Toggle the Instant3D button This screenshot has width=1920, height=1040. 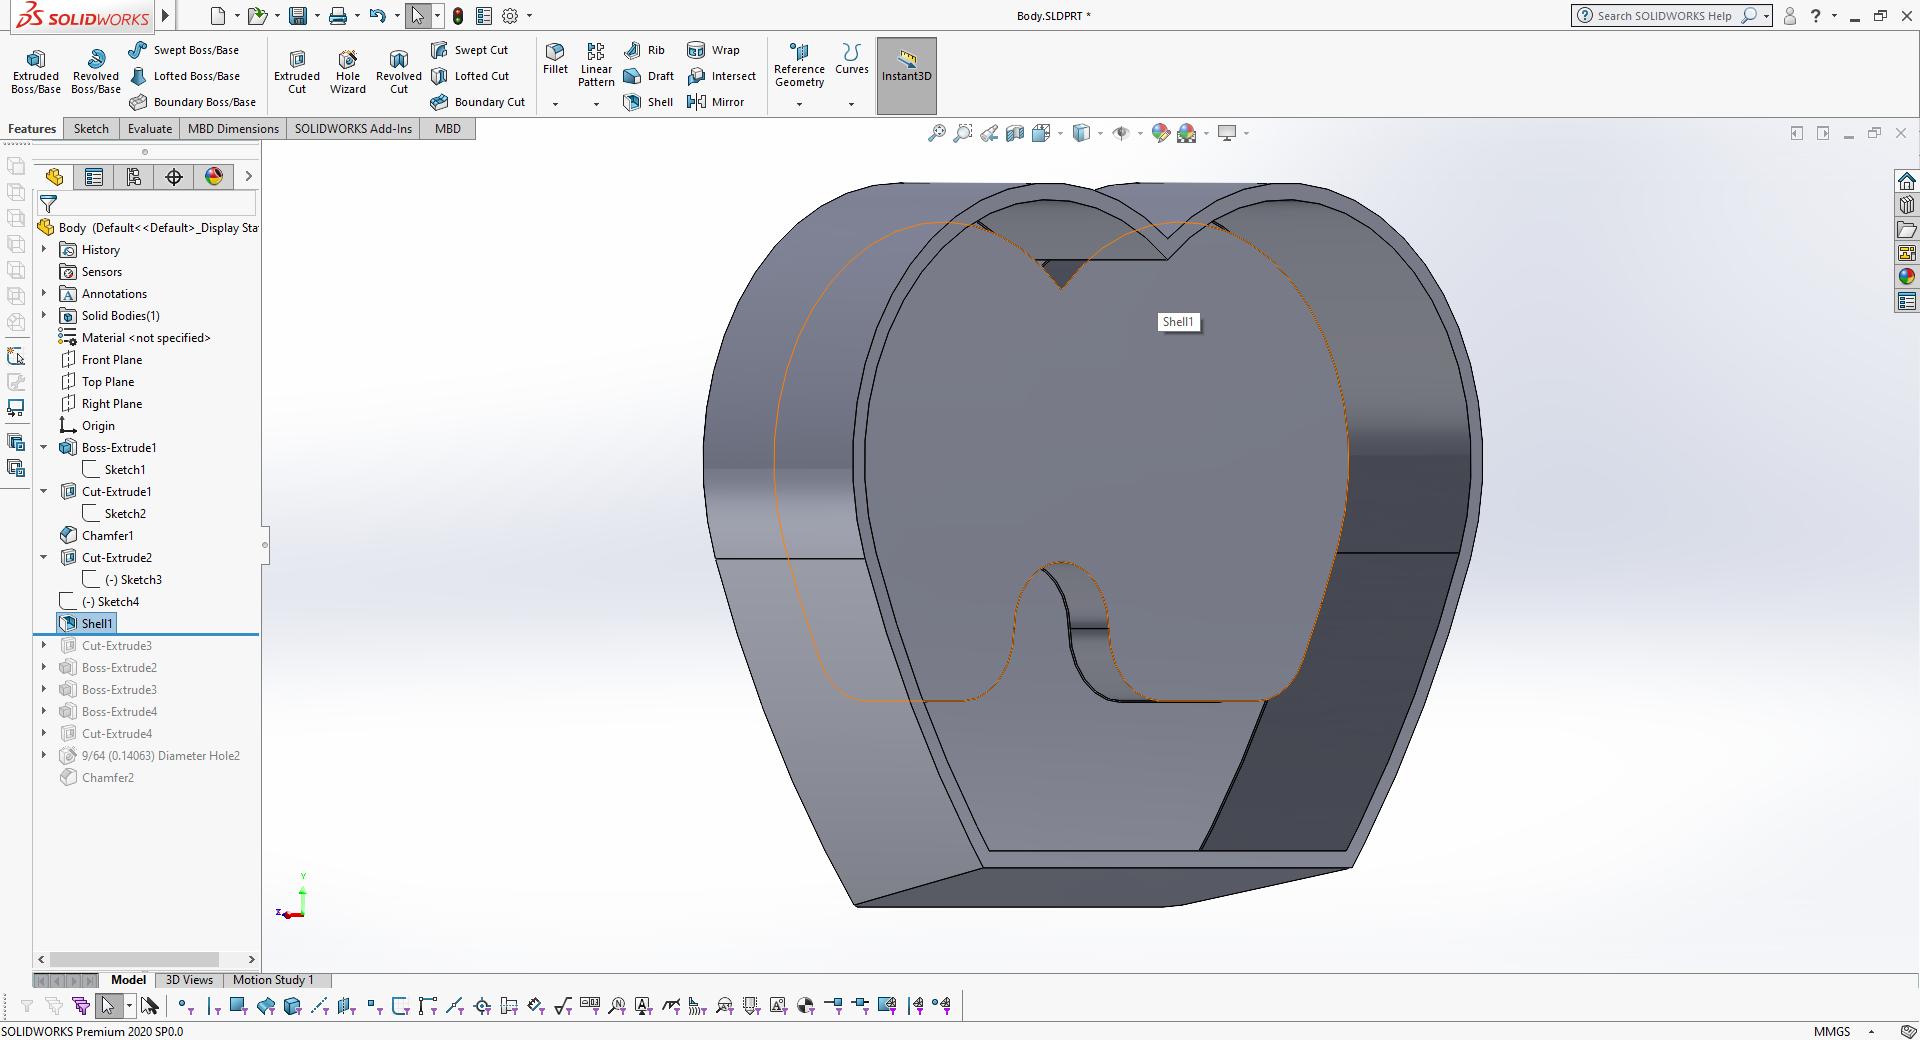(906, 75)
